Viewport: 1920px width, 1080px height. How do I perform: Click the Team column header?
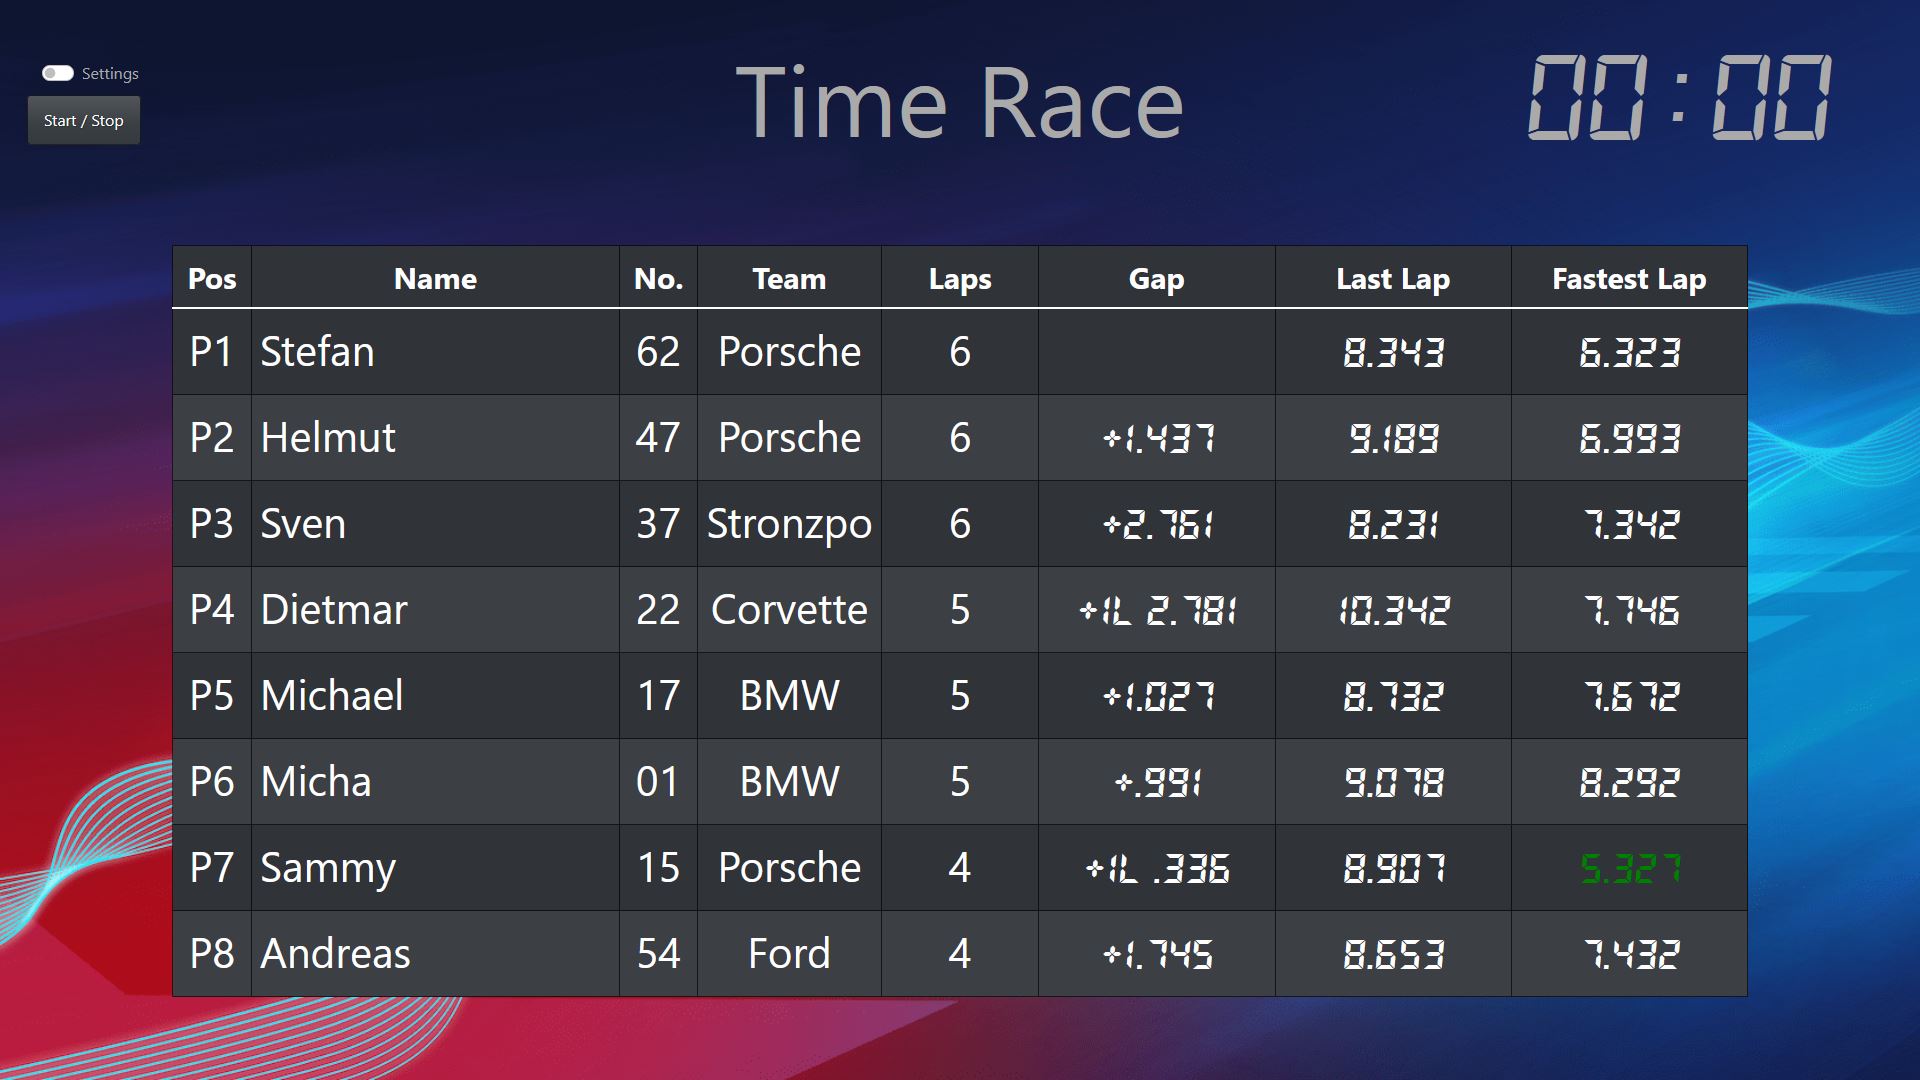point(789,279)
